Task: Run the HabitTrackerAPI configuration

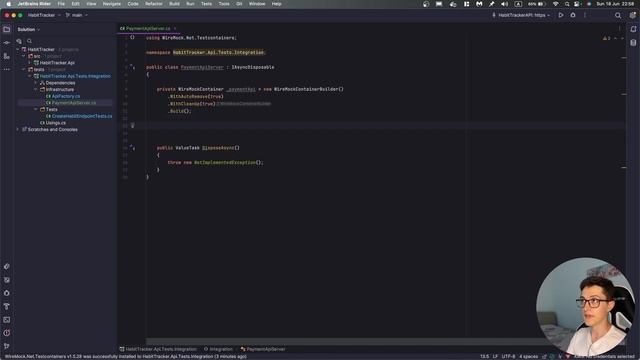Action: (x=561, y=15)
